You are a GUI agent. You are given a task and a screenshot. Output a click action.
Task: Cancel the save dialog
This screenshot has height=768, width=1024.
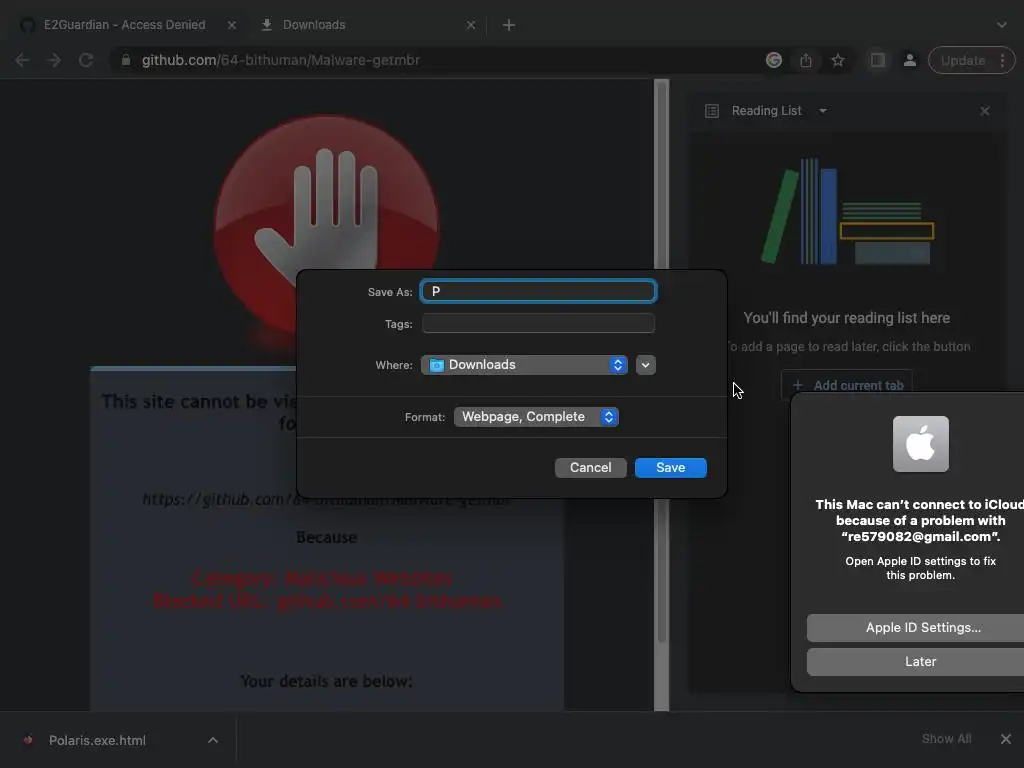click(x=590, y=468)
